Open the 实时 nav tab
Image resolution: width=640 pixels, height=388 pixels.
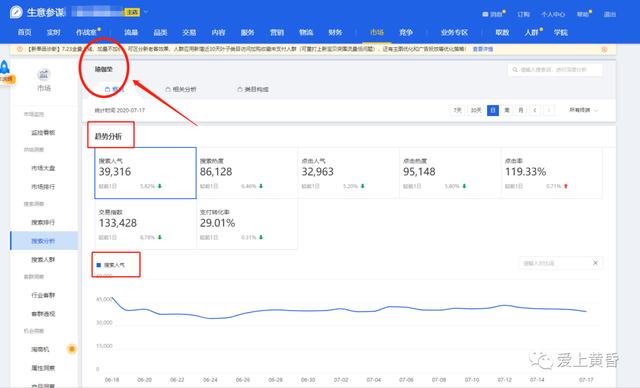click(53, 32)
